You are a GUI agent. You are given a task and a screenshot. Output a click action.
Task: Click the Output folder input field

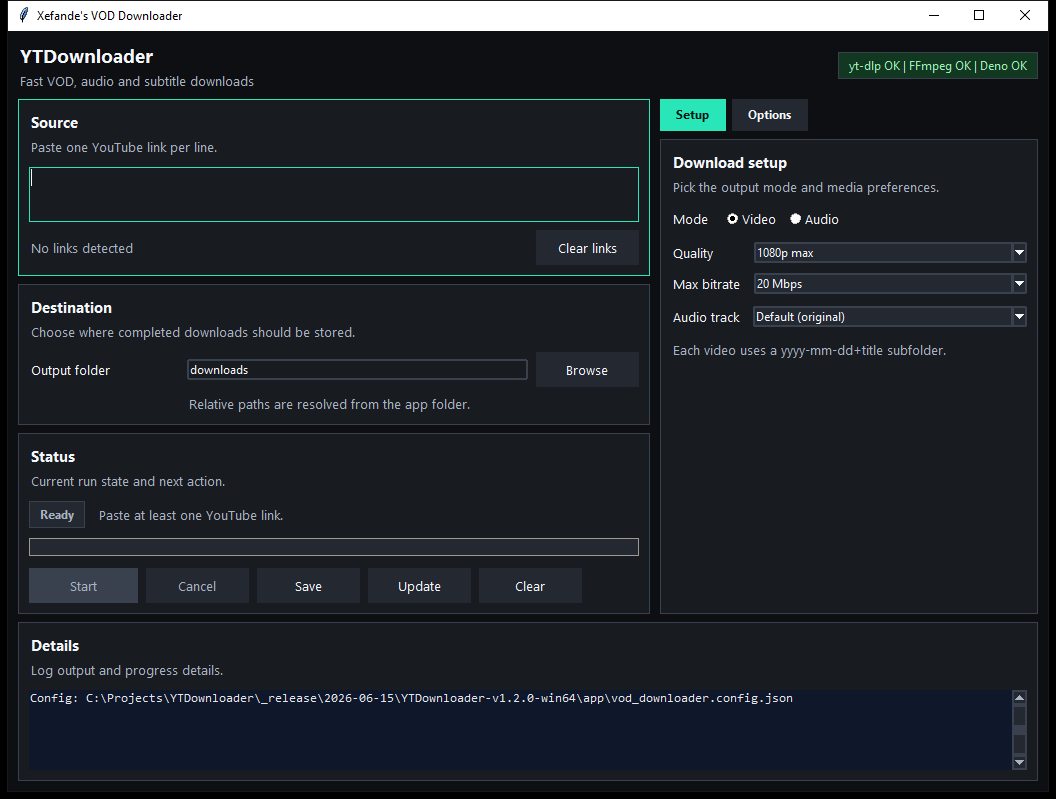tap(357, 369)
